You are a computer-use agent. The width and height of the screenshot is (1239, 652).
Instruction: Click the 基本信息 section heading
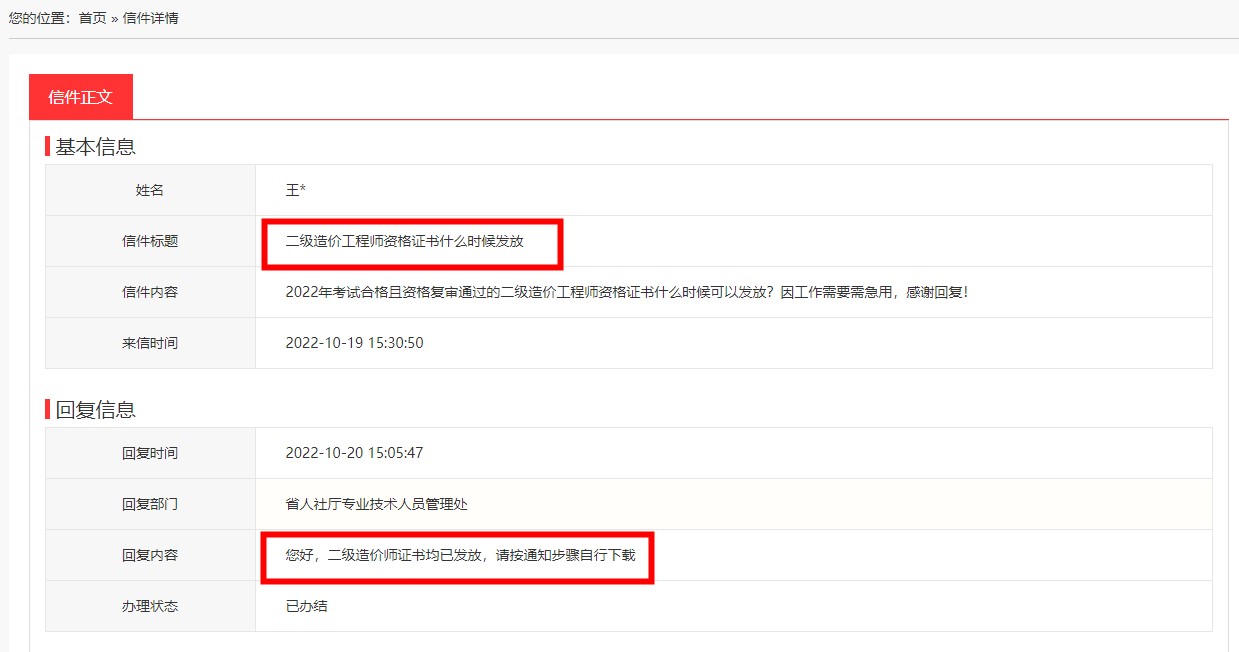click(95, 147)
